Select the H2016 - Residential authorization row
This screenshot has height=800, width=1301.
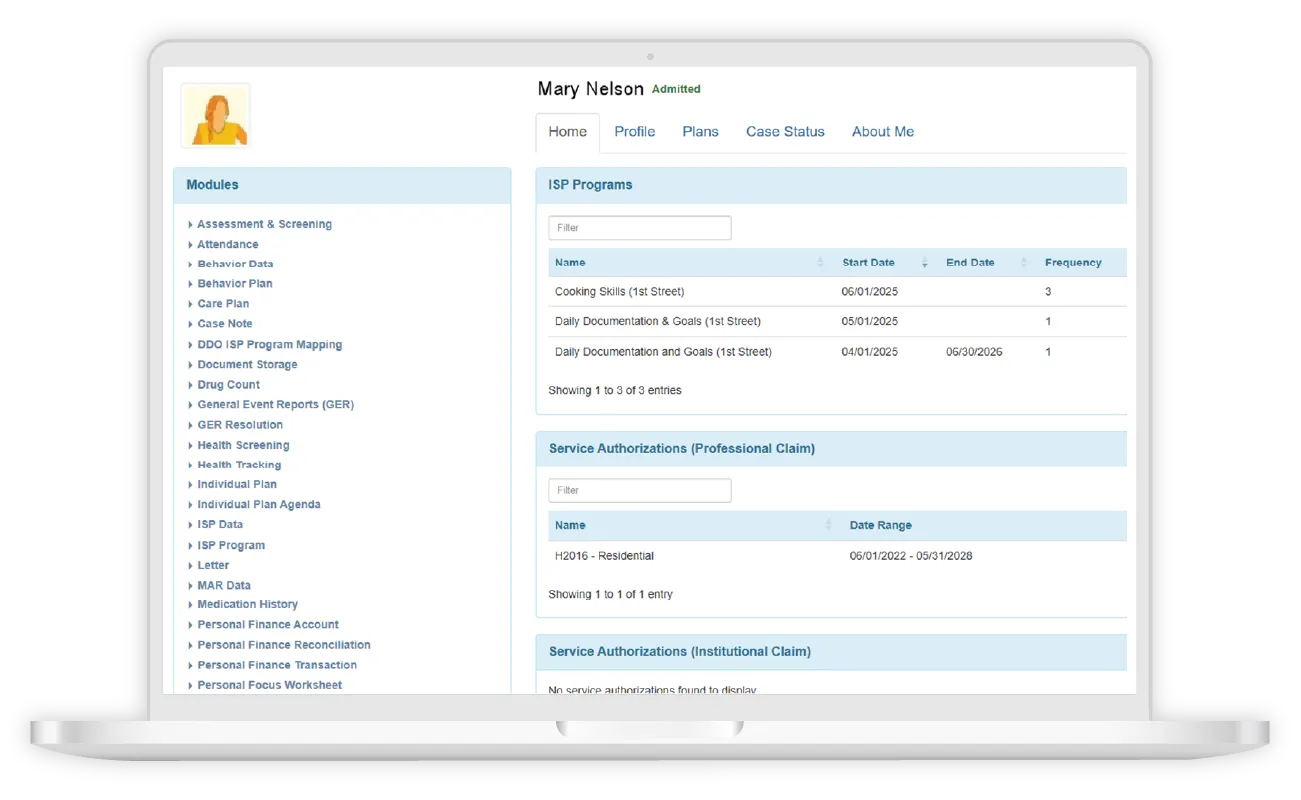point(604,556)
